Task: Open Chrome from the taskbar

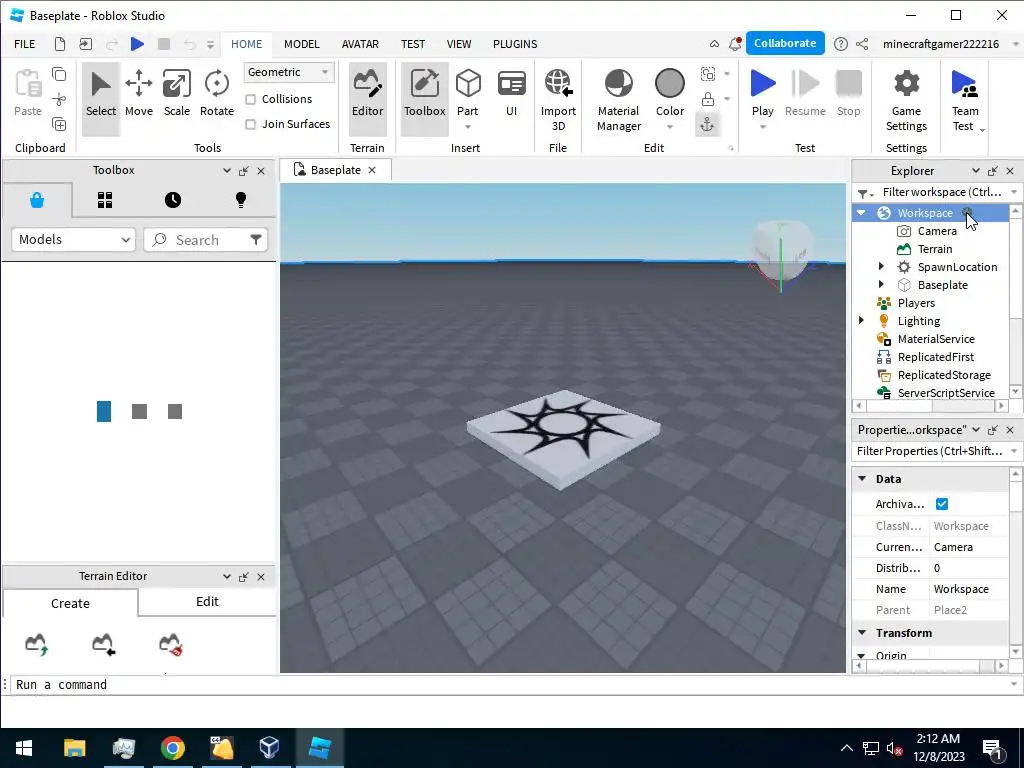Action: pos(172,748)
